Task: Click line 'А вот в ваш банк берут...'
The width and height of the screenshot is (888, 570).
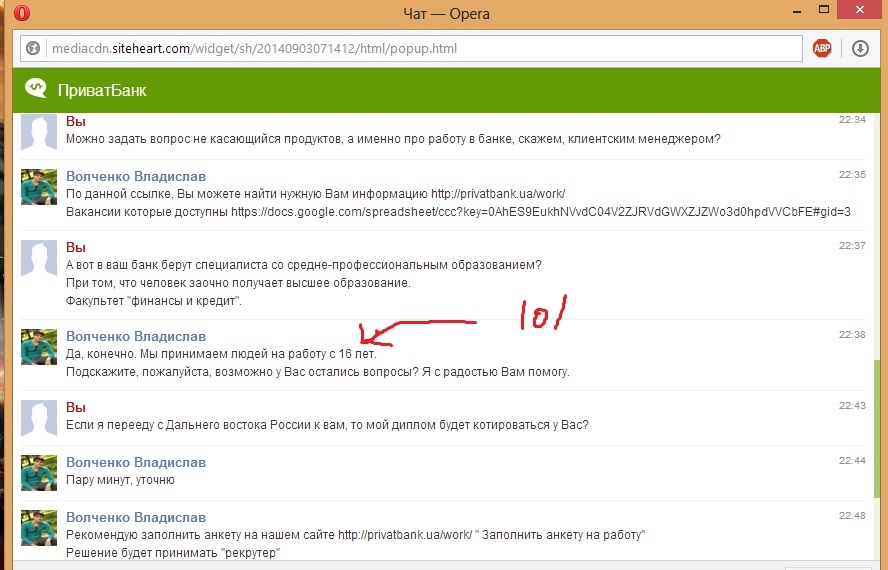Action: pos(304,265)
